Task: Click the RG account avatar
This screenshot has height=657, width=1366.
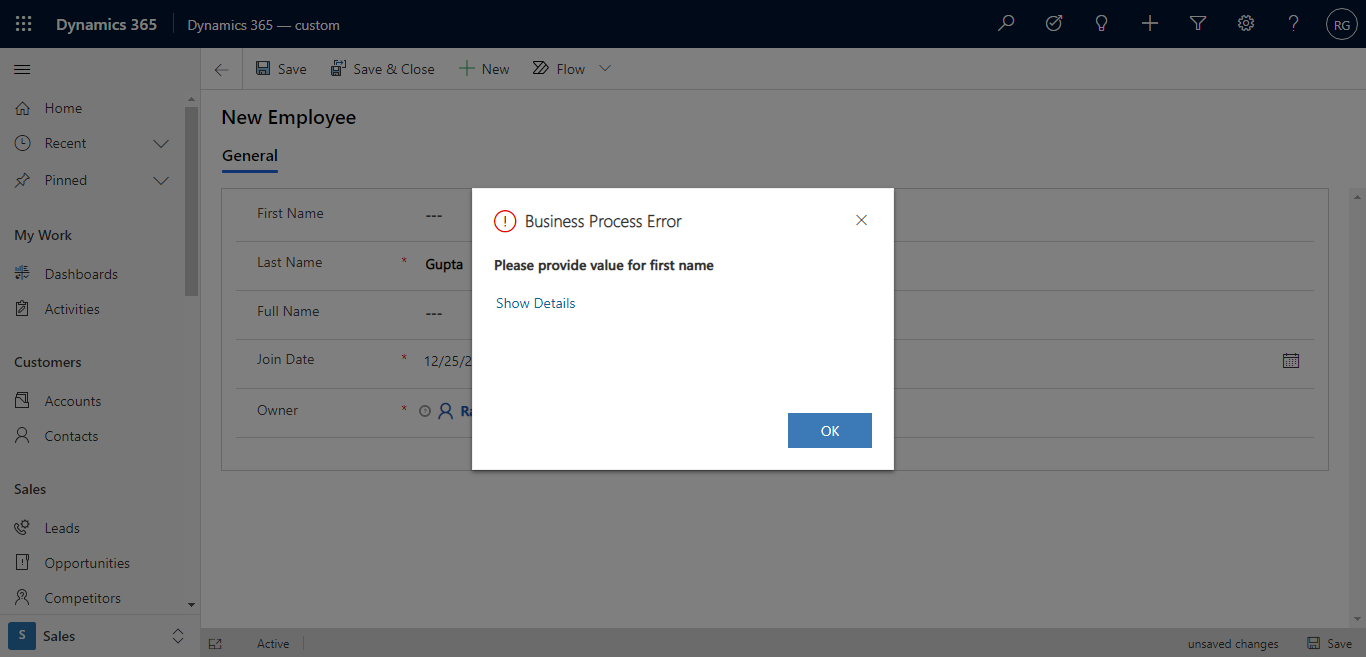Action: (x=1341, y=24)
